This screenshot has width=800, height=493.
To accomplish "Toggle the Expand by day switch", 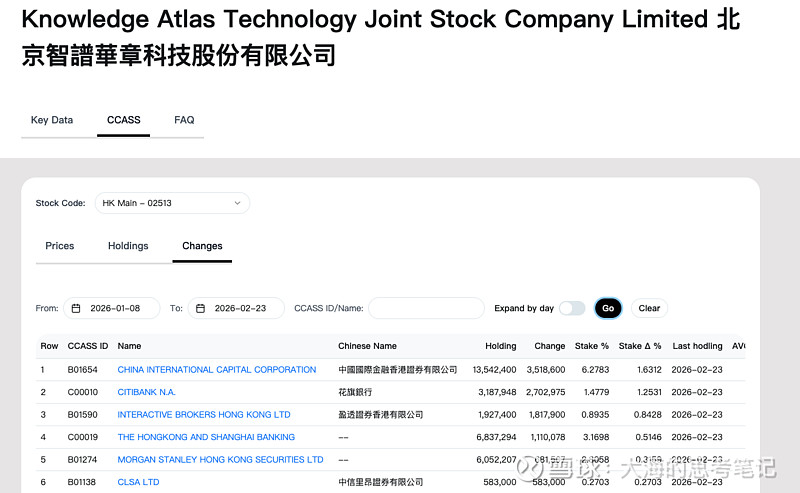I will [572, 308].
